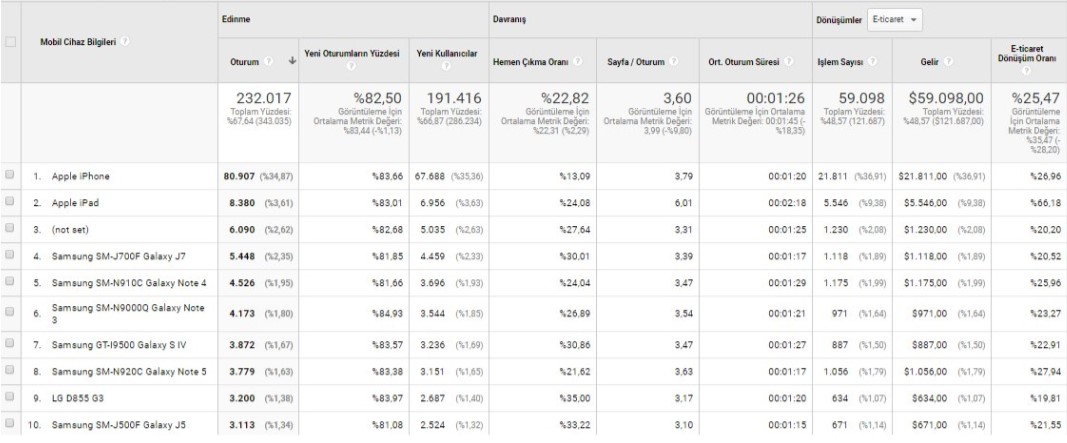Sort table by E-ticaret Dönüşüm Oranı
This screenshot has width=1067, height=443.
coord(1029,51)
